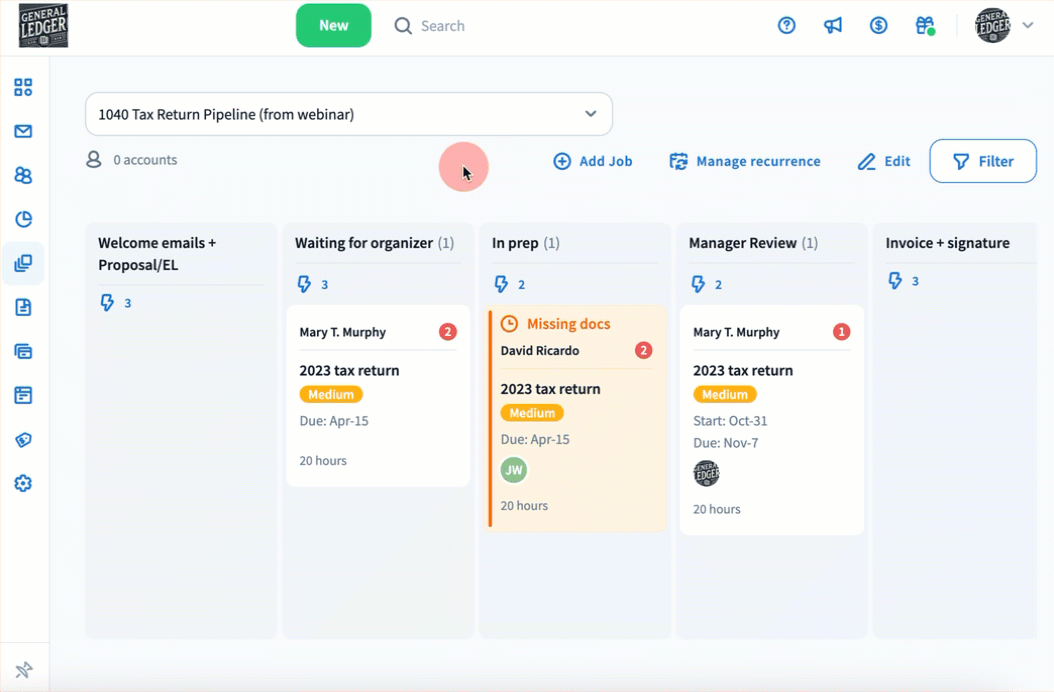Open Manage recurrence

pos(745,161)
